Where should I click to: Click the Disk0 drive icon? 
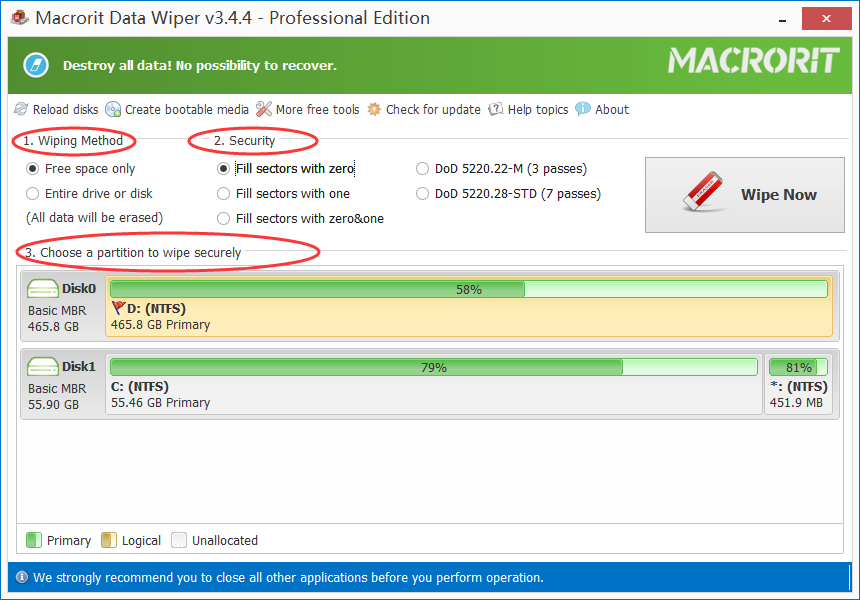pyautogui.click(x=44, y=289)
